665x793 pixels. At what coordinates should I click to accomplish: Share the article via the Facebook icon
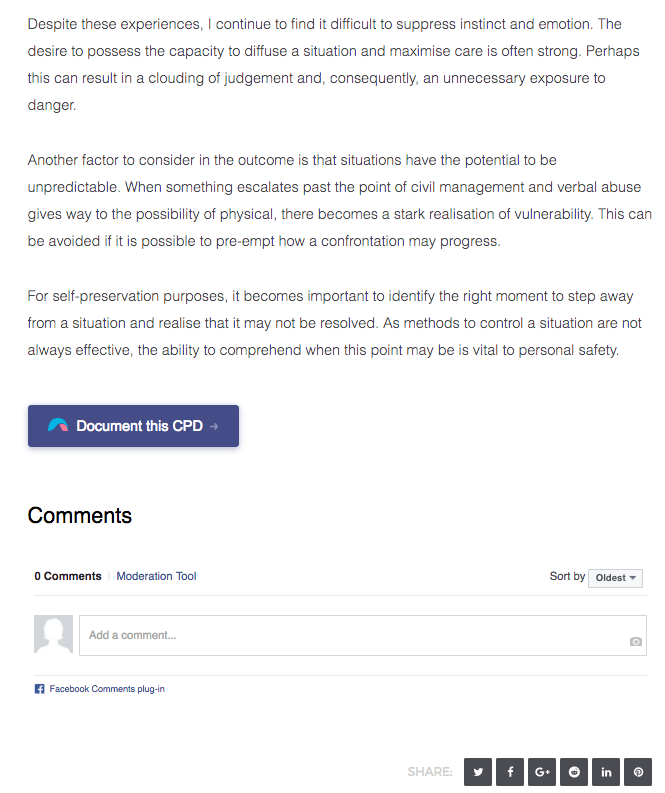[510, 772]
